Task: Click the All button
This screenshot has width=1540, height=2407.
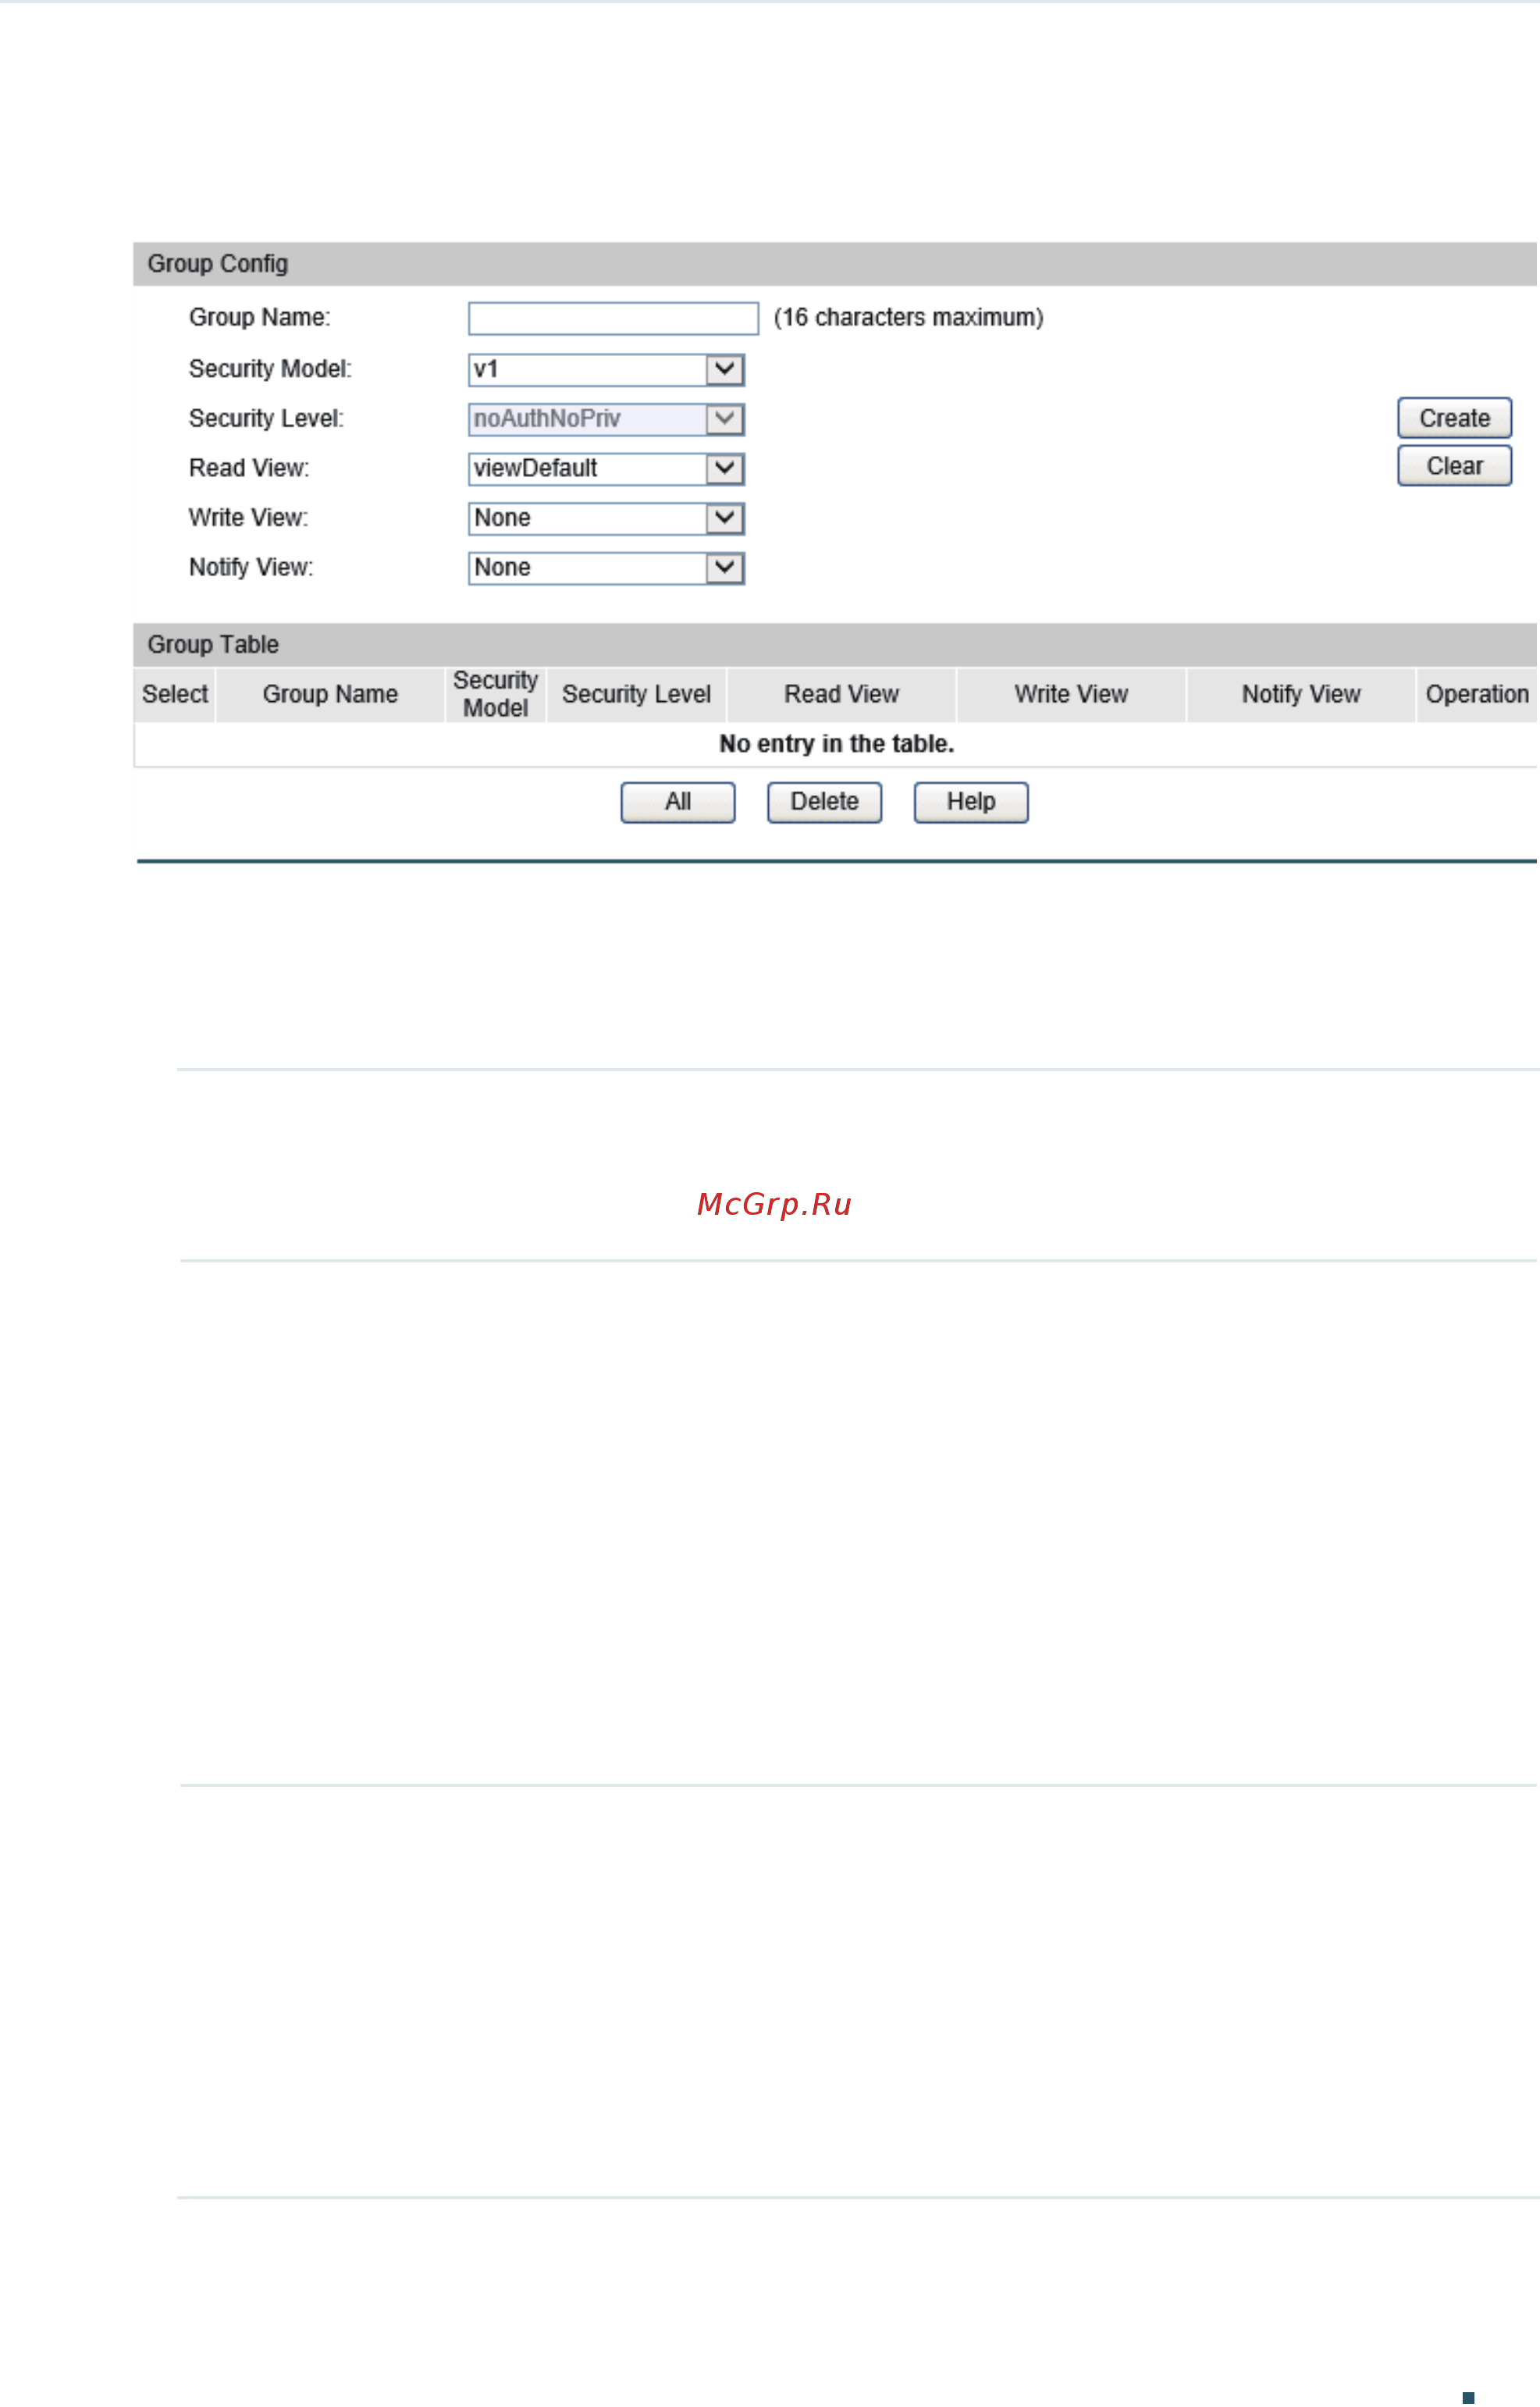Action: 678,802
